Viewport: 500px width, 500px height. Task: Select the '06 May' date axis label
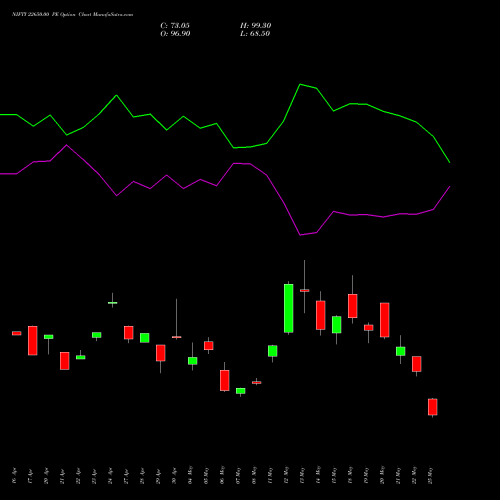(x=222, y=475)
